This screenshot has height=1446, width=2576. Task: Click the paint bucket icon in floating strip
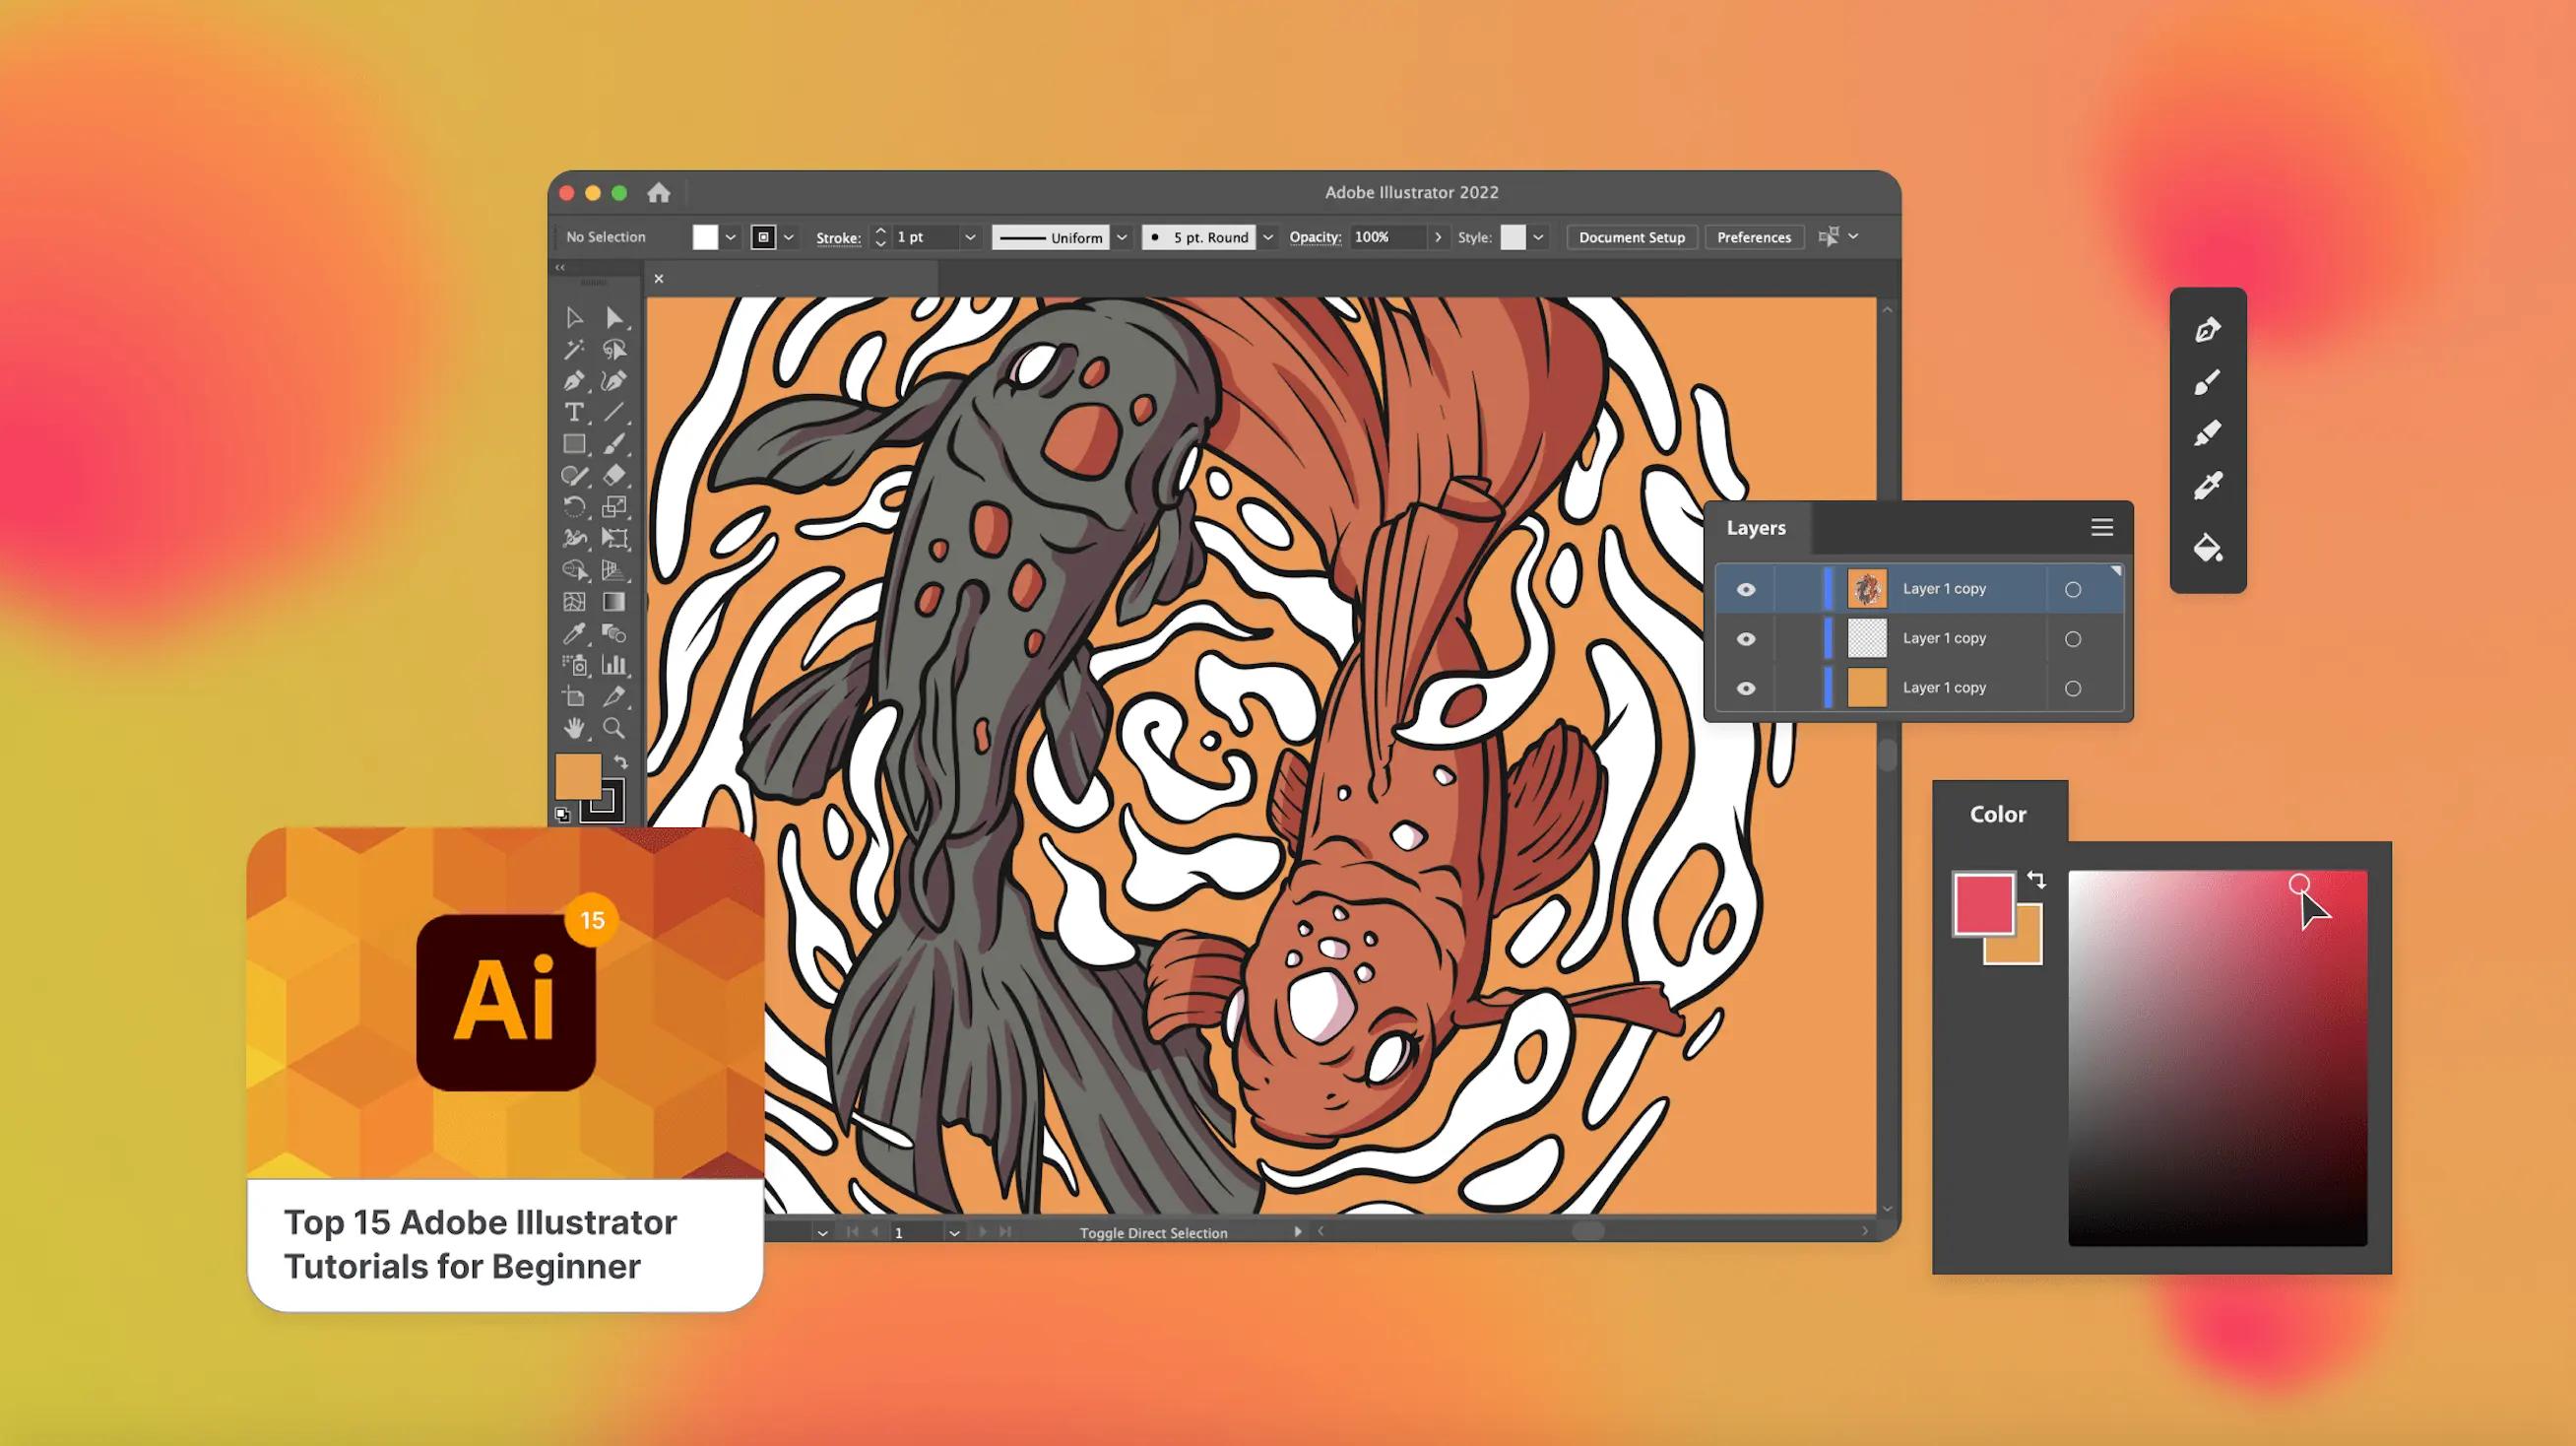(x=2207, y=547)
